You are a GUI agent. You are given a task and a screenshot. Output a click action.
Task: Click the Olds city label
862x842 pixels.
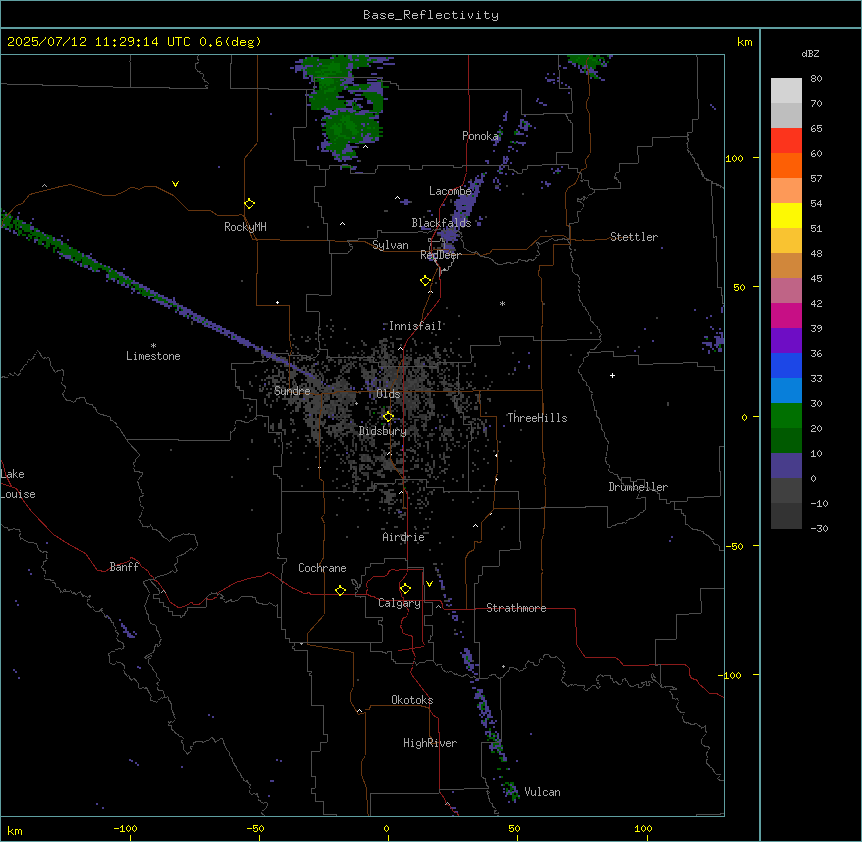(x=388, y=394)
